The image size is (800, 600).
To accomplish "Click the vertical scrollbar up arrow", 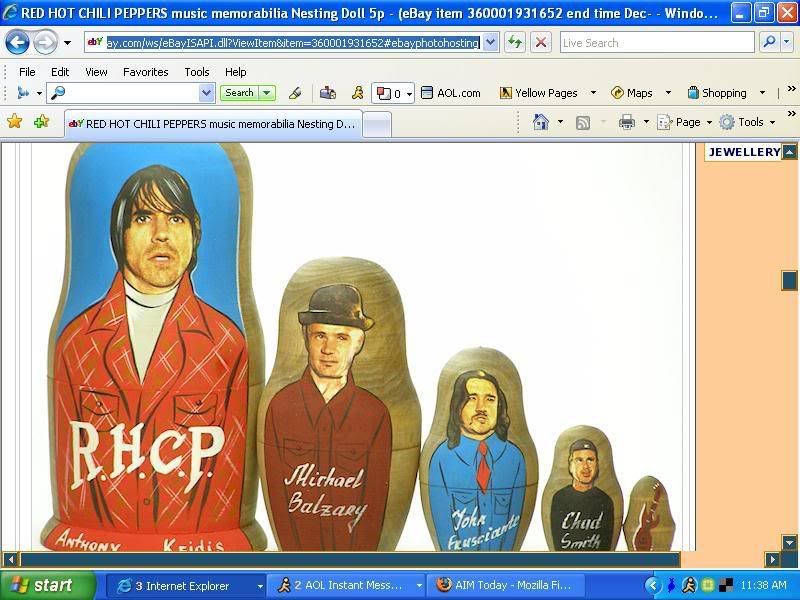I will coord(789,152).
